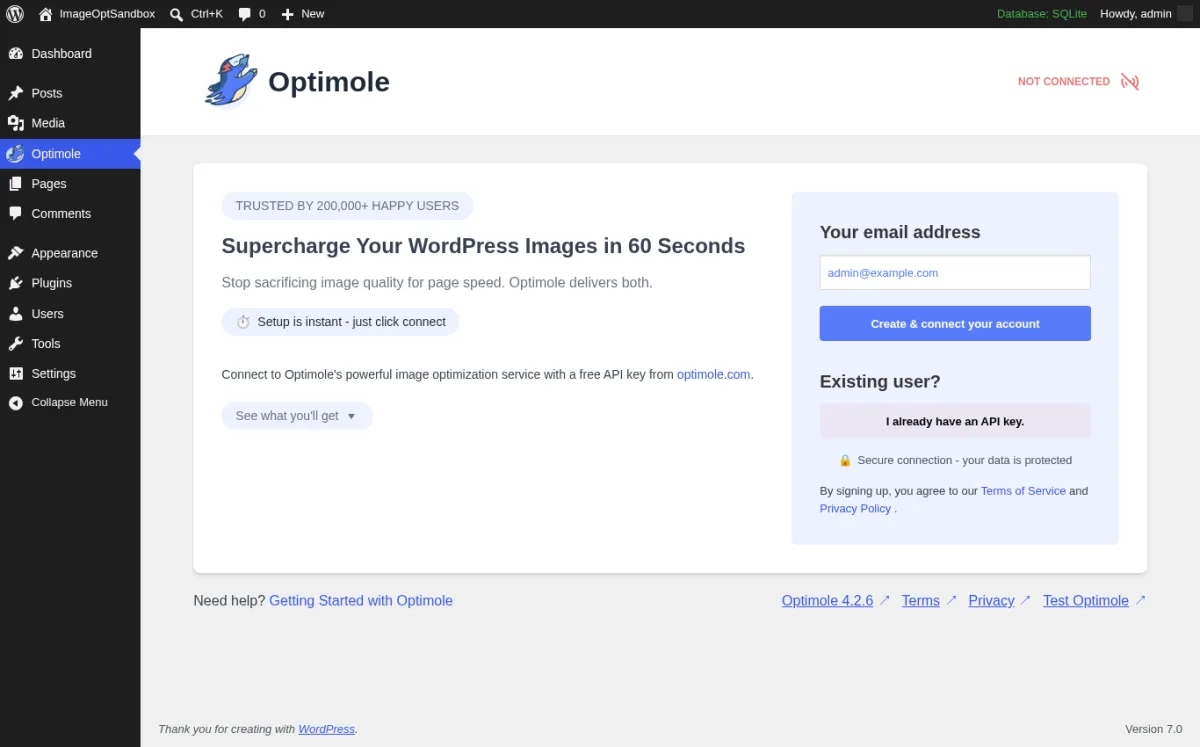Open the Privacy footer link

pyautogui.click(x=991, y=601)
